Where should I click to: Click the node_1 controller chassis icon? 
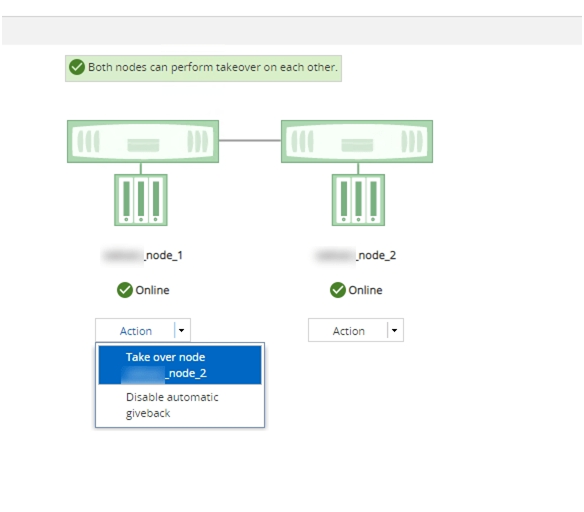point(143,141)
